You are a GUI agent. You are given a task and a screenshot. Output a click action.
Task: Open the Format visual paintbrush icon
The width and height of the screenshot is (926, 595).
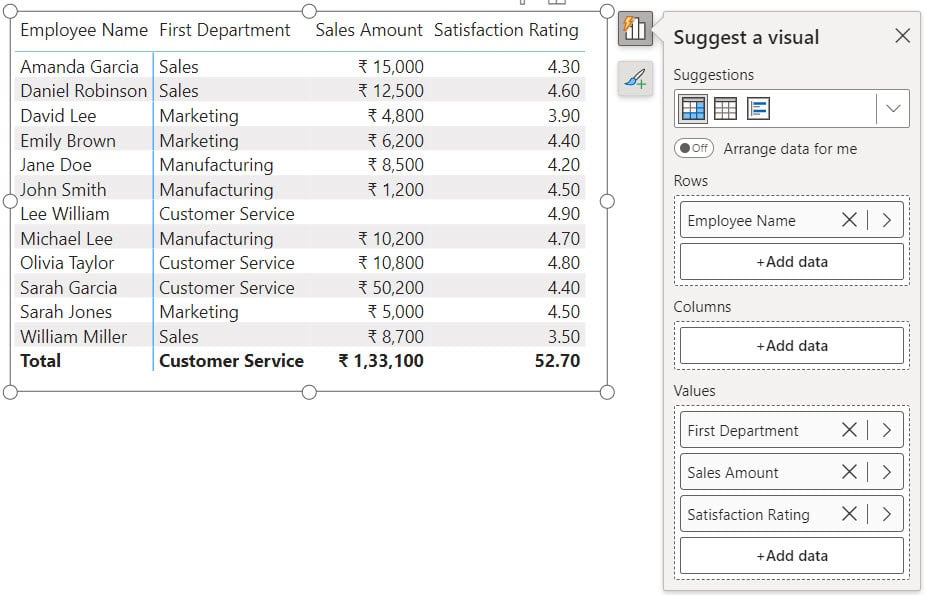pyautogui.click(x=635, y=79)
